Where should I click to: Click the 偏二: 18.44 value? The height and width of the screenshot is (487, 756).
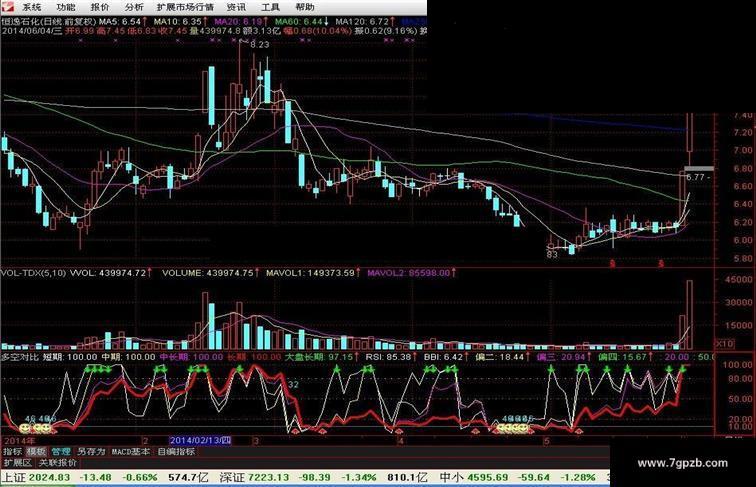pyautogui.click(x=500, y=357)
